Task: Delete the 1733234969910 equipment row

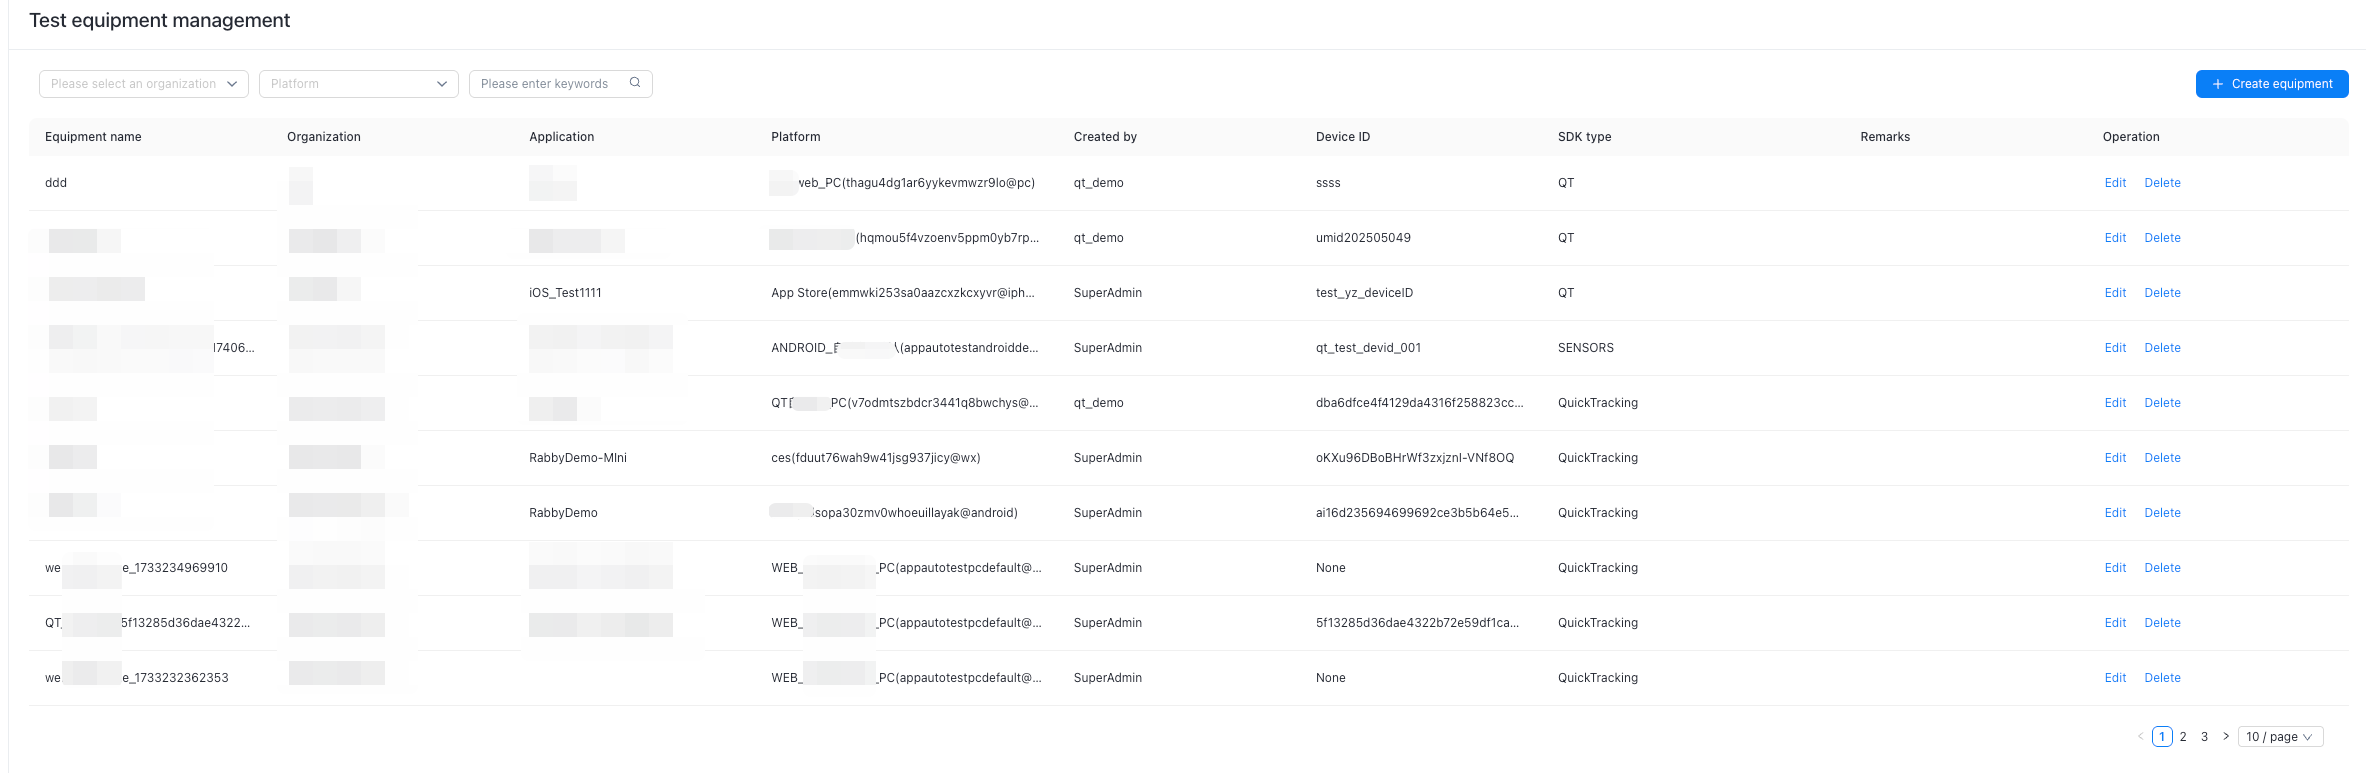Action: [2162, 568]
